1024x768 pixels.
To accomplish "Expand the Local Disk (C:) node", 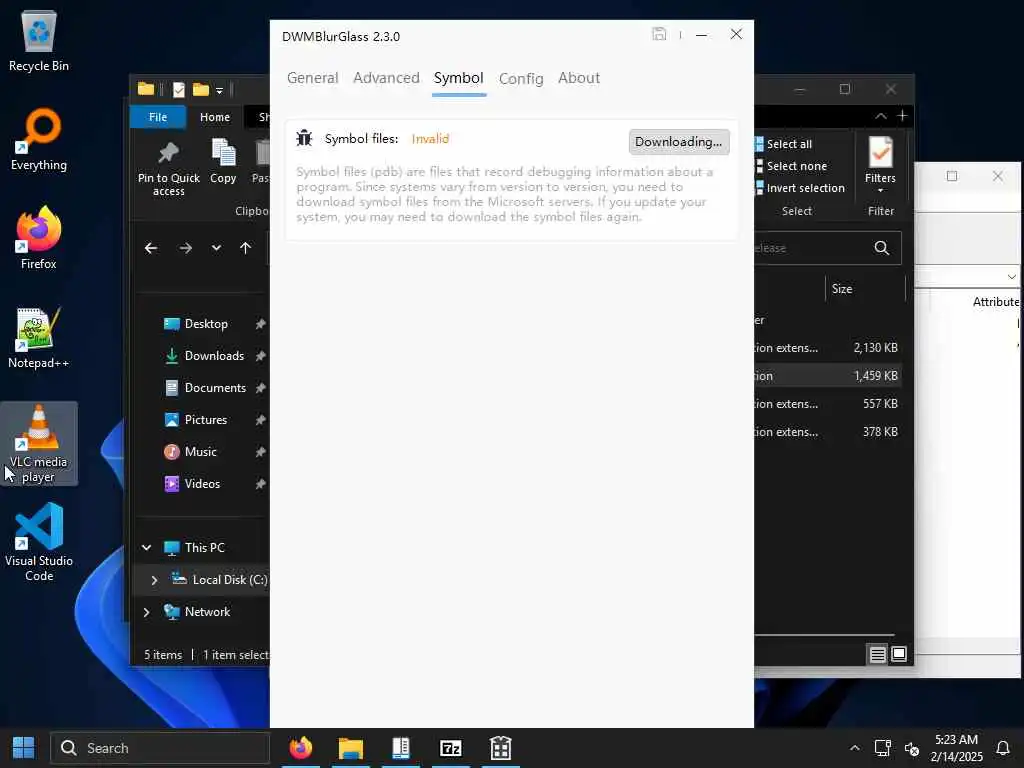I will (x=154, y=580).
